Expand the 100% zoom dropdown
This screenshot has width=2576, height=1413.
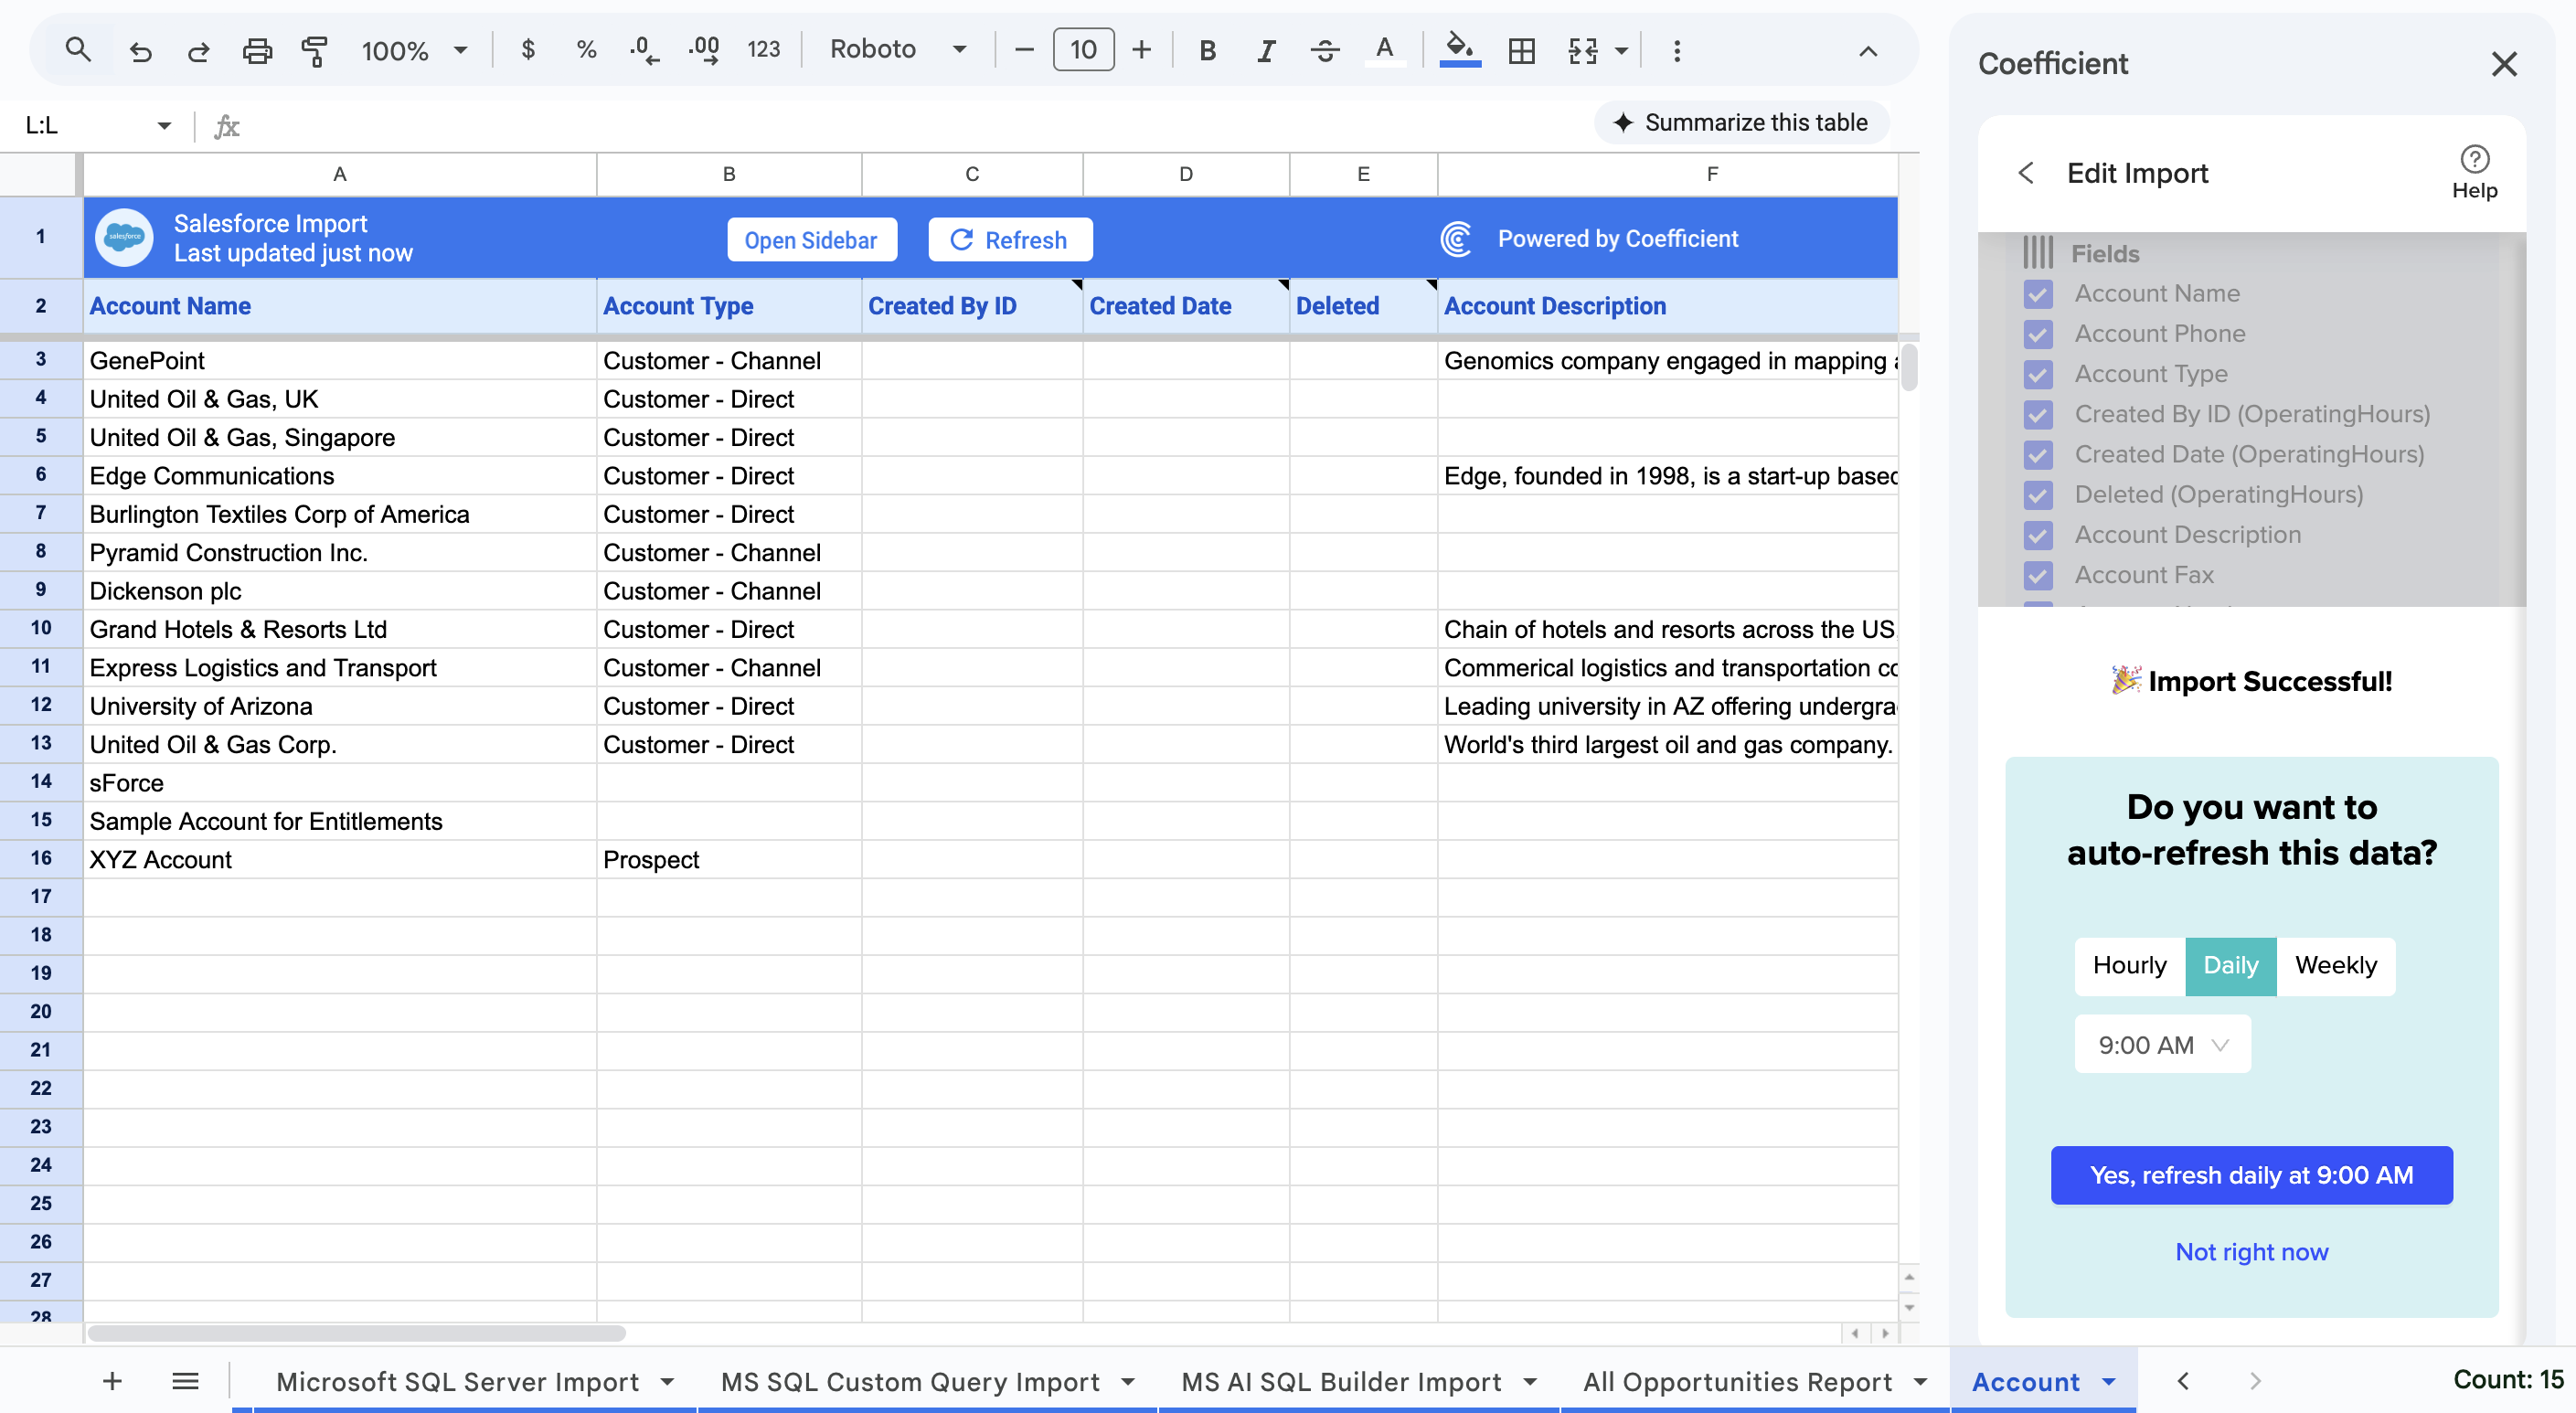coord(414,50)
